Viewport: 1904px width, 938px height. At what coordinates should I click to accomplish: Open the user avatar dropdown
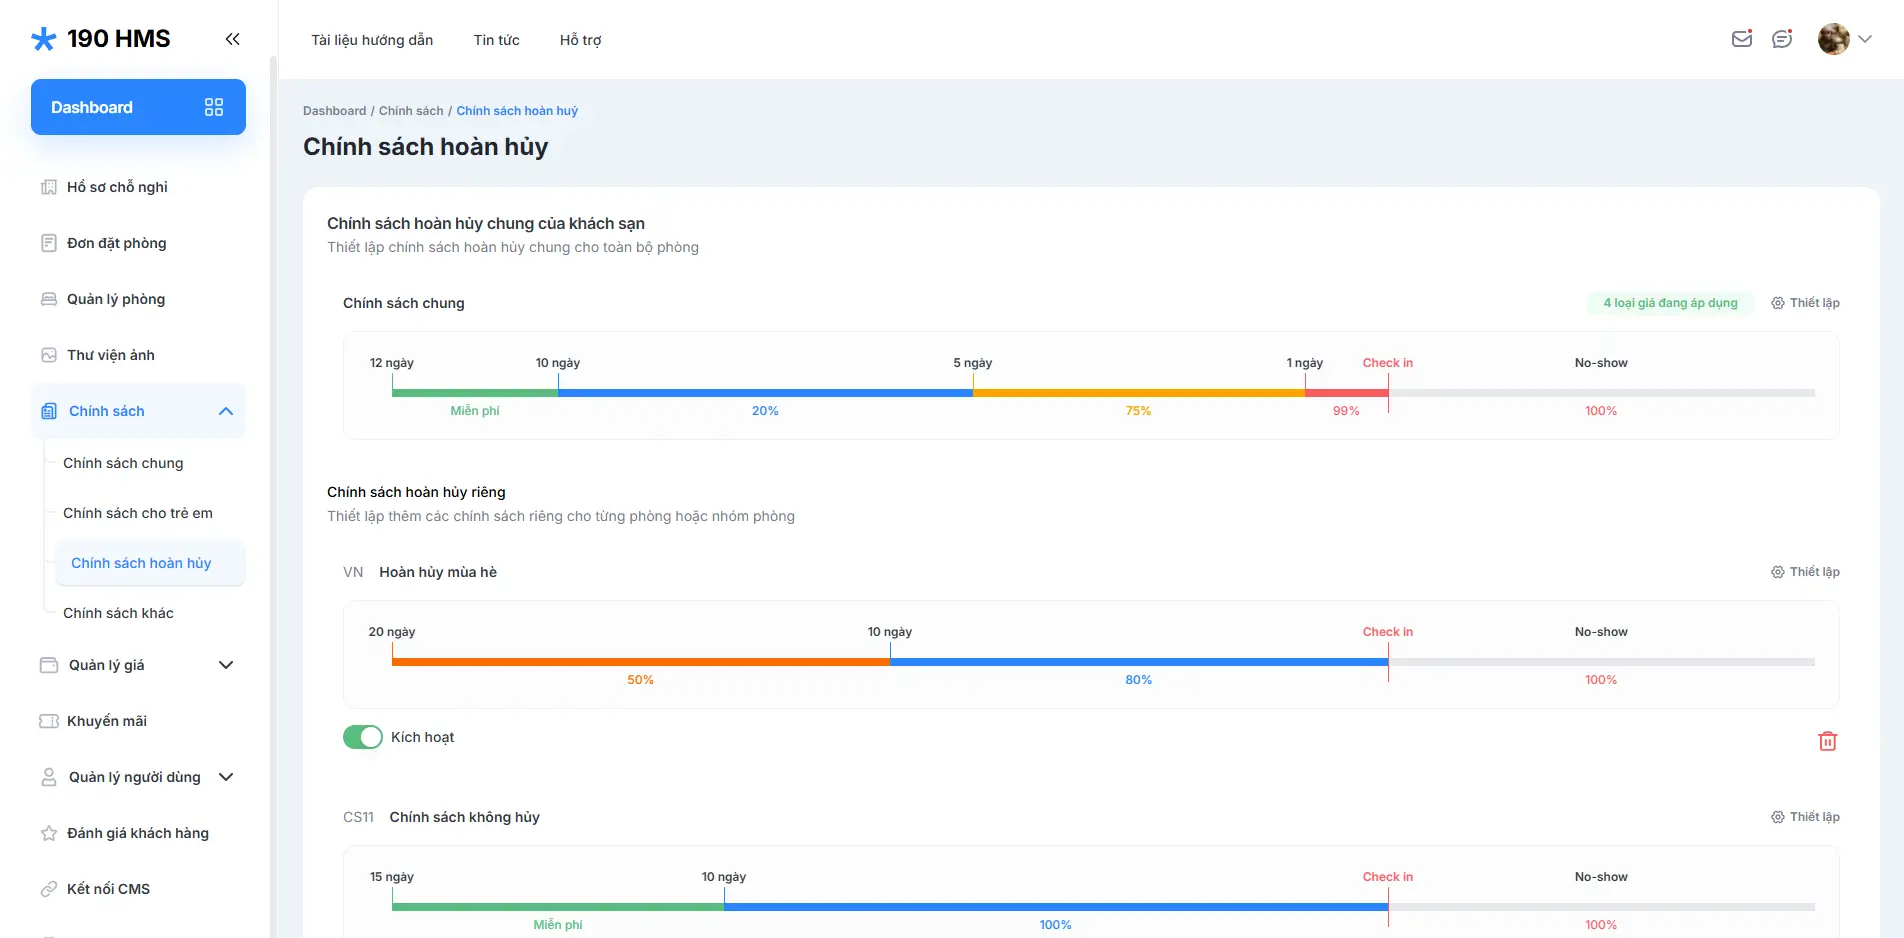pyautogui.click(x=1844, y=39)
